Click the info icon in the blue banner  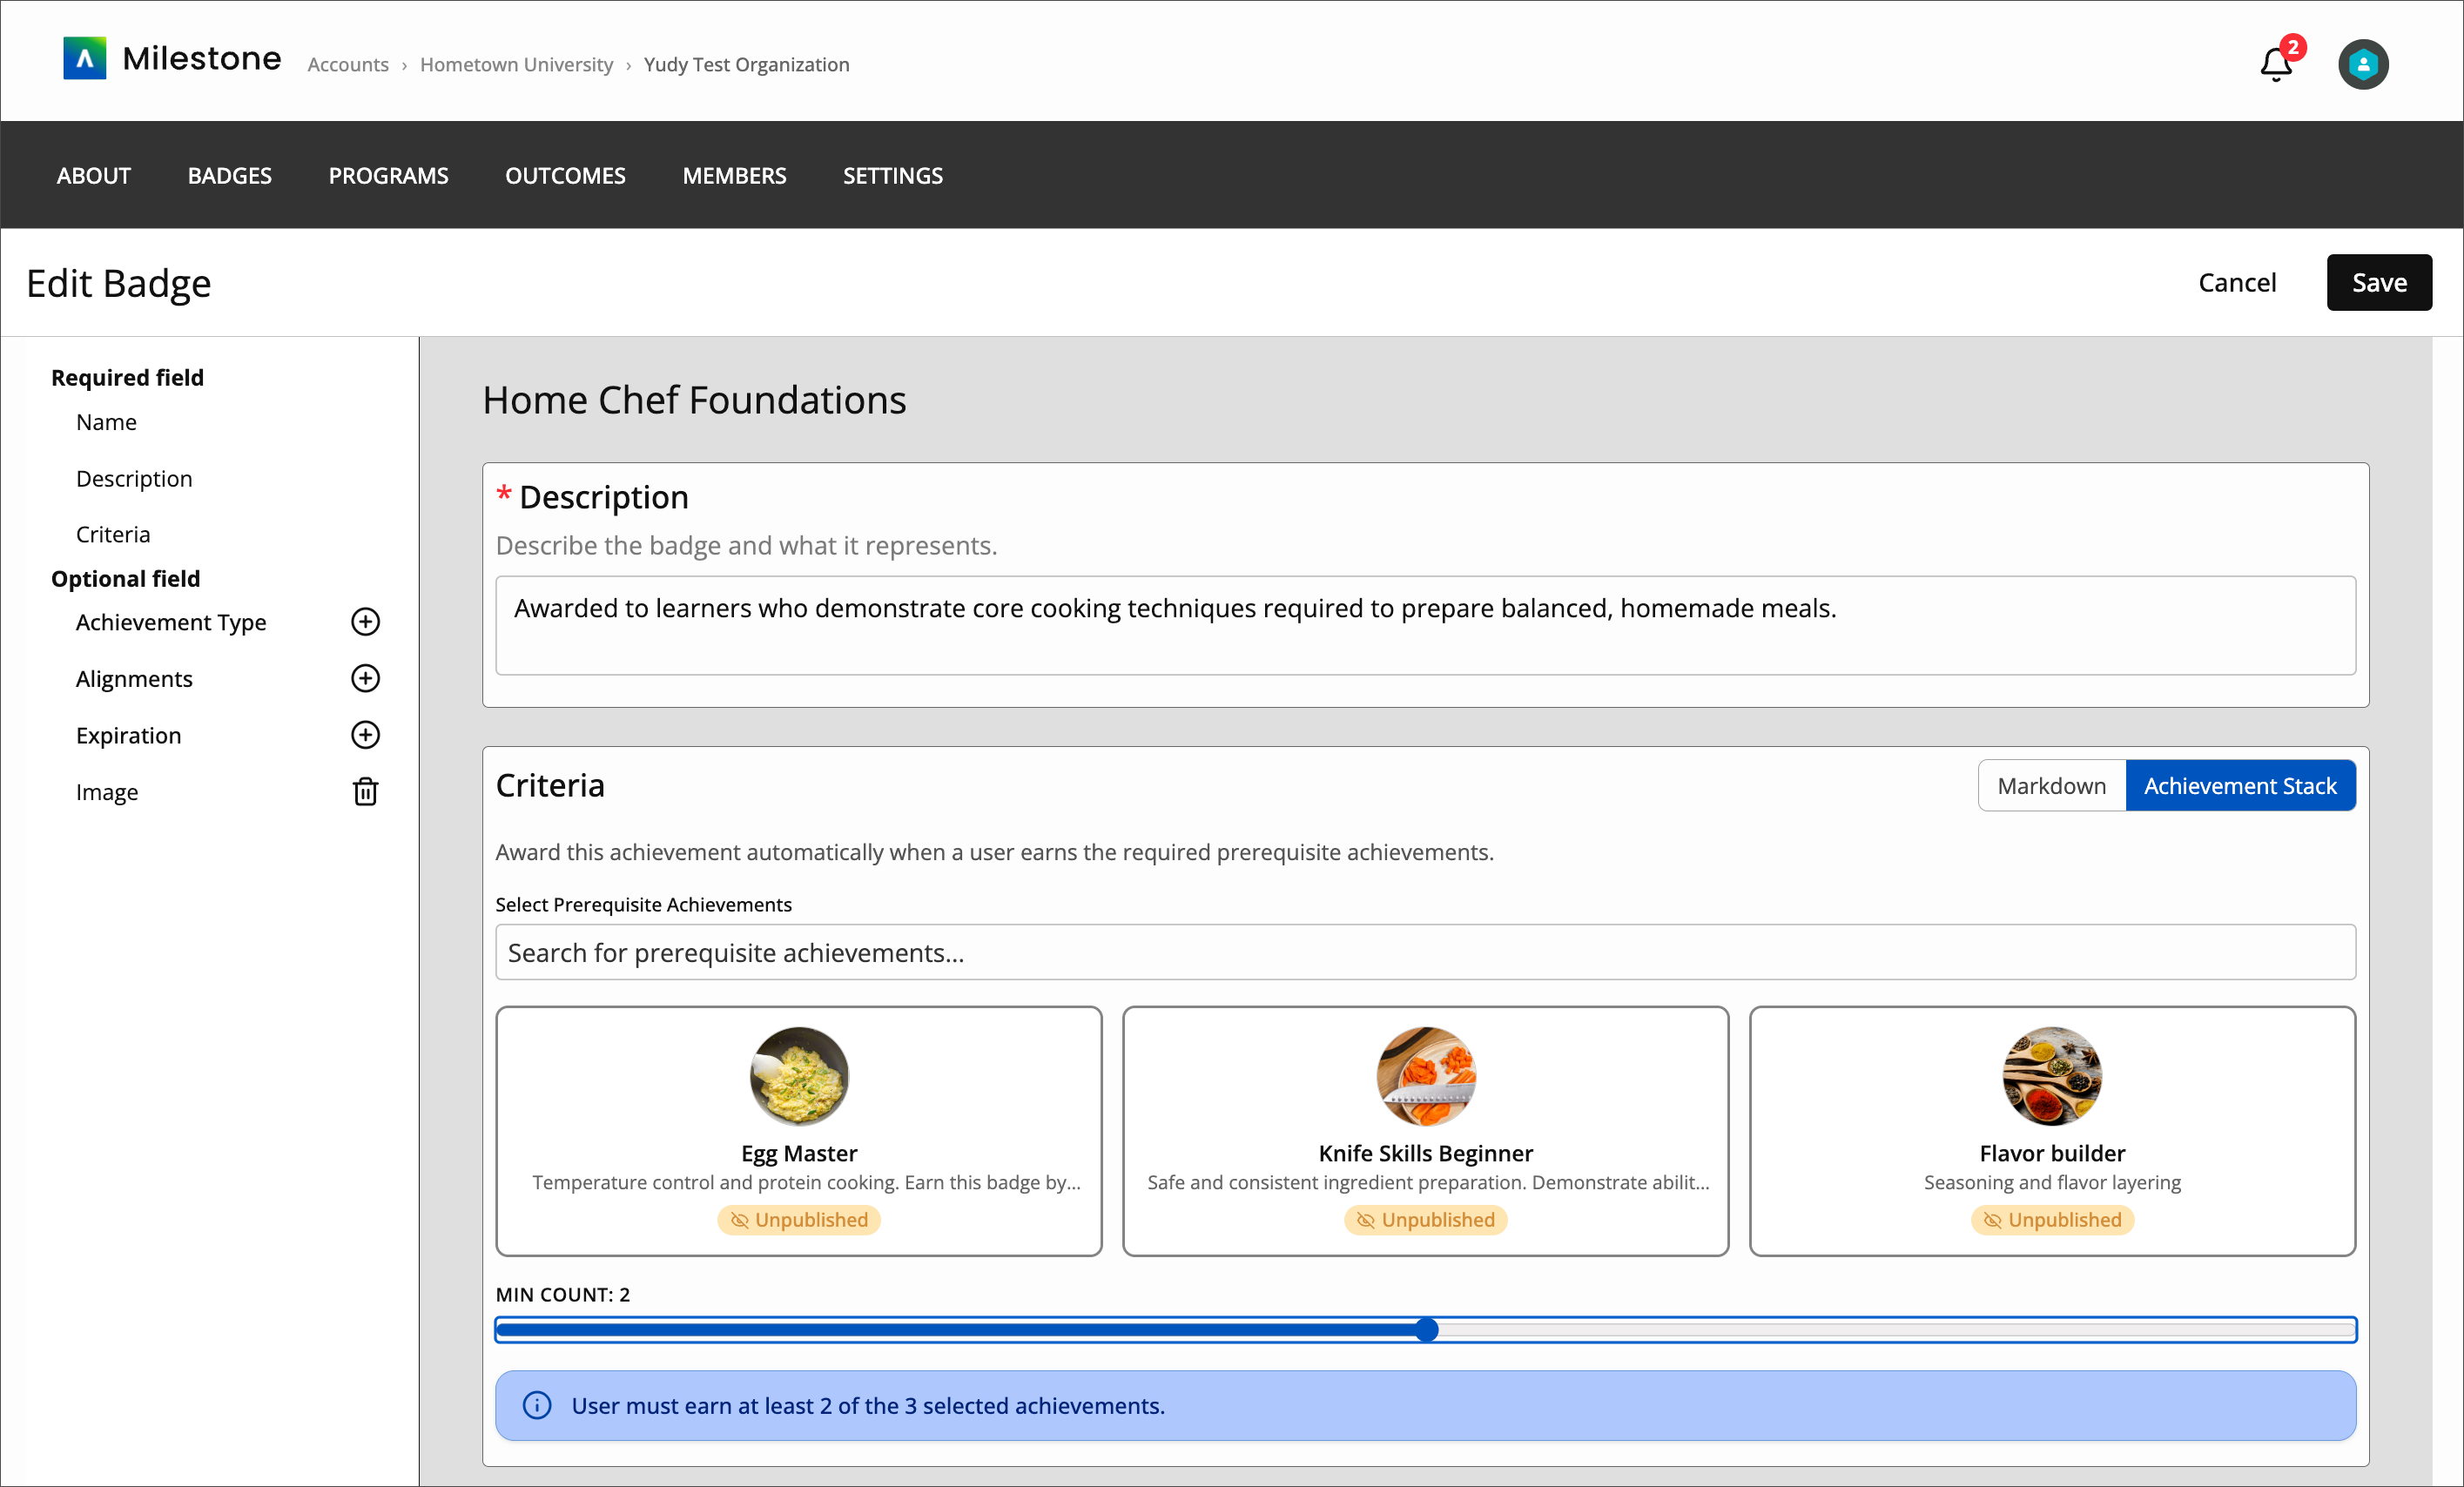536,1405
